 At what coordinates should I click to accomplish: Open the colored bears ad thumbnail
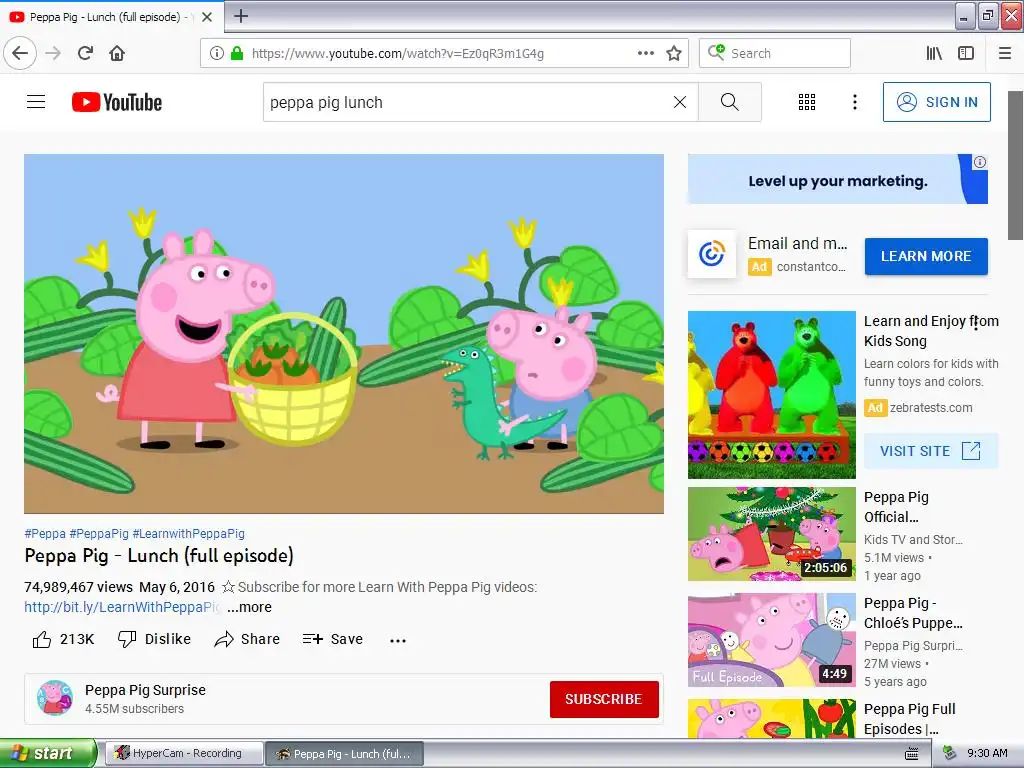[x=771, y=394]
